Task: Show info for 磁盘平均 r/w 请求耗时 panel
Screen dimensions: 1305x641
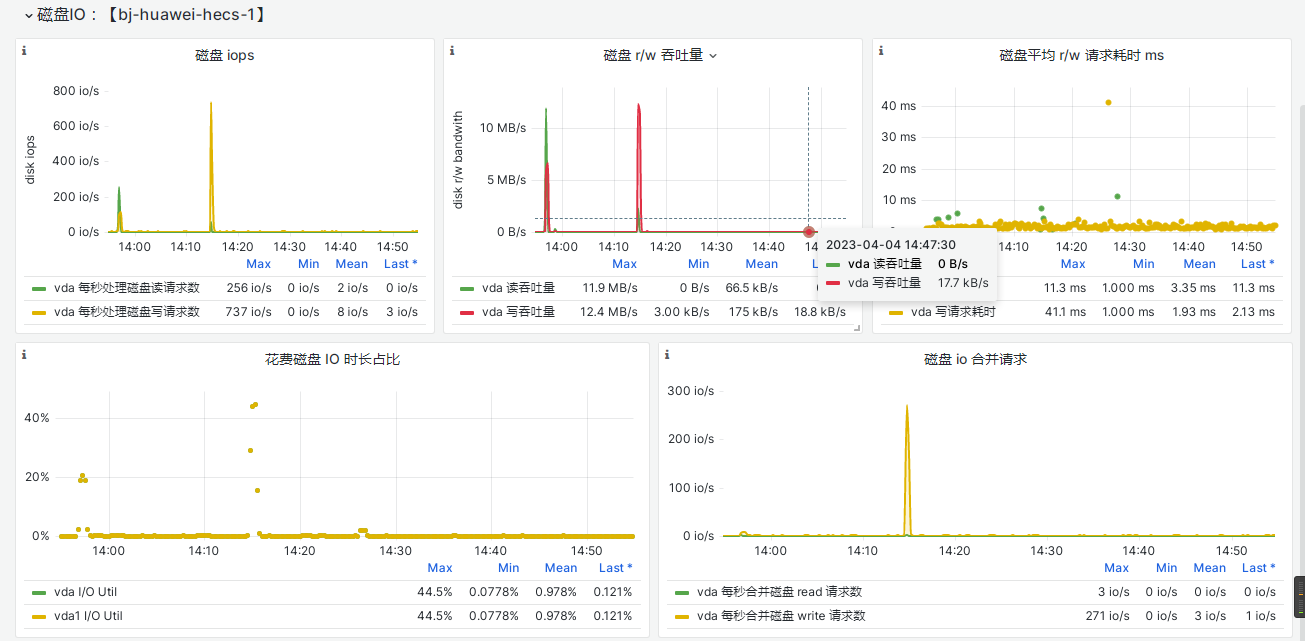Action: (x=880, y=50)
